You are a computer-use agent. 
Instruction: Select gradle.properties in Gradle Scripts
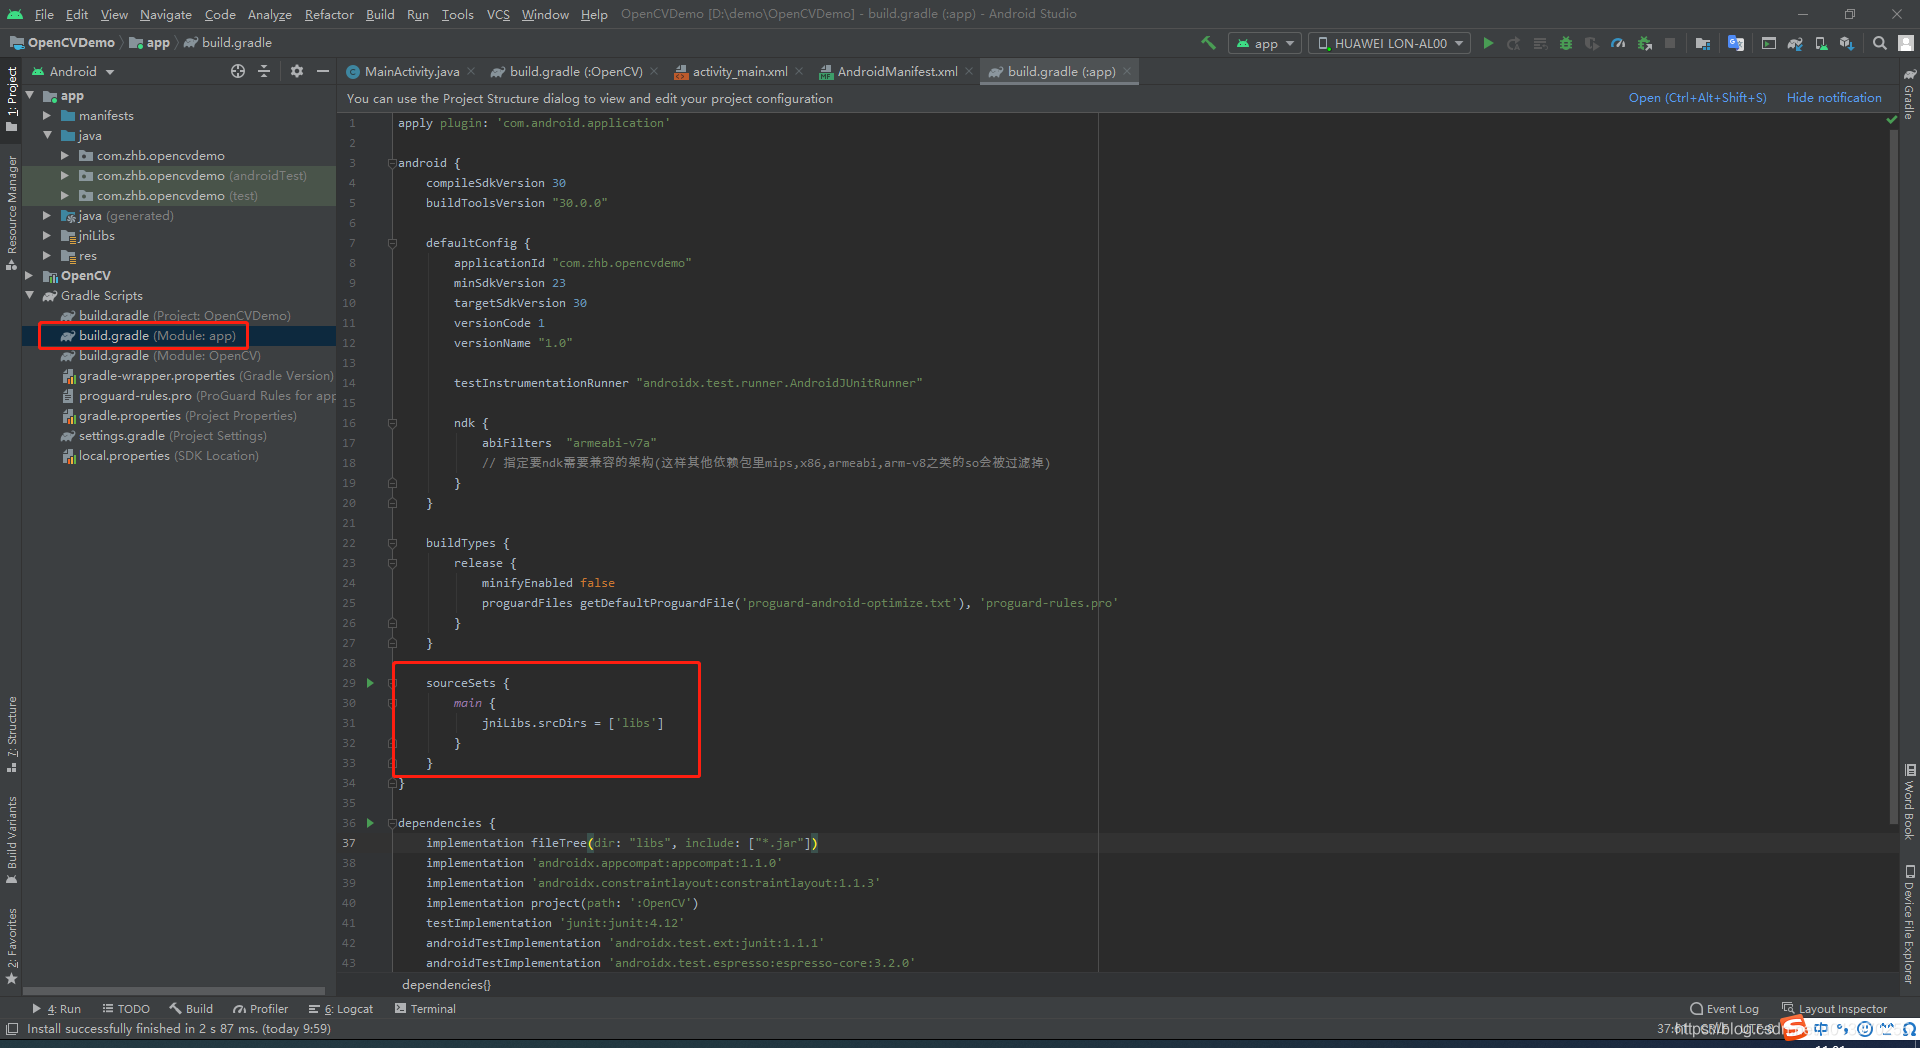coord(179,415)
